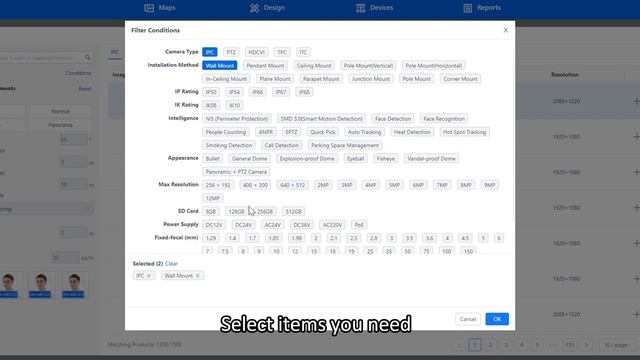Enable Face Detection intelligence filter
Image resolution: width=640 pixels, height=360 pixels.
pos(393,119)
